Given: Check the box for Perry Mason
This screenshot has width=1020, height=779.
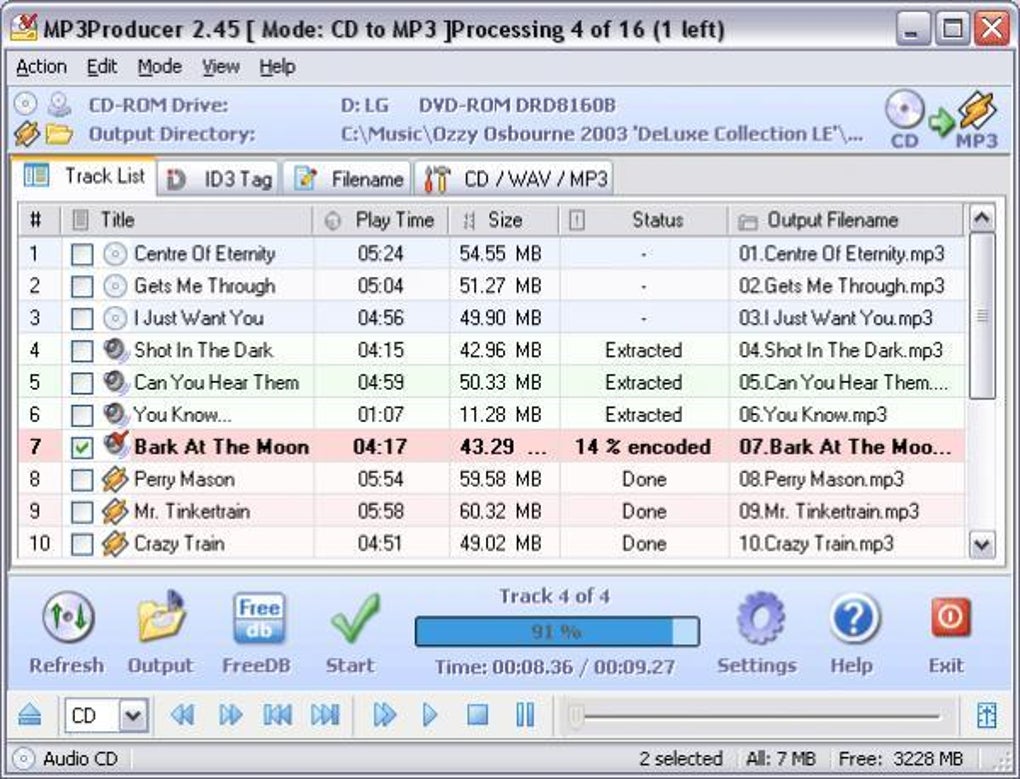Looking at the screenshot, I should [x=82, y=480].
